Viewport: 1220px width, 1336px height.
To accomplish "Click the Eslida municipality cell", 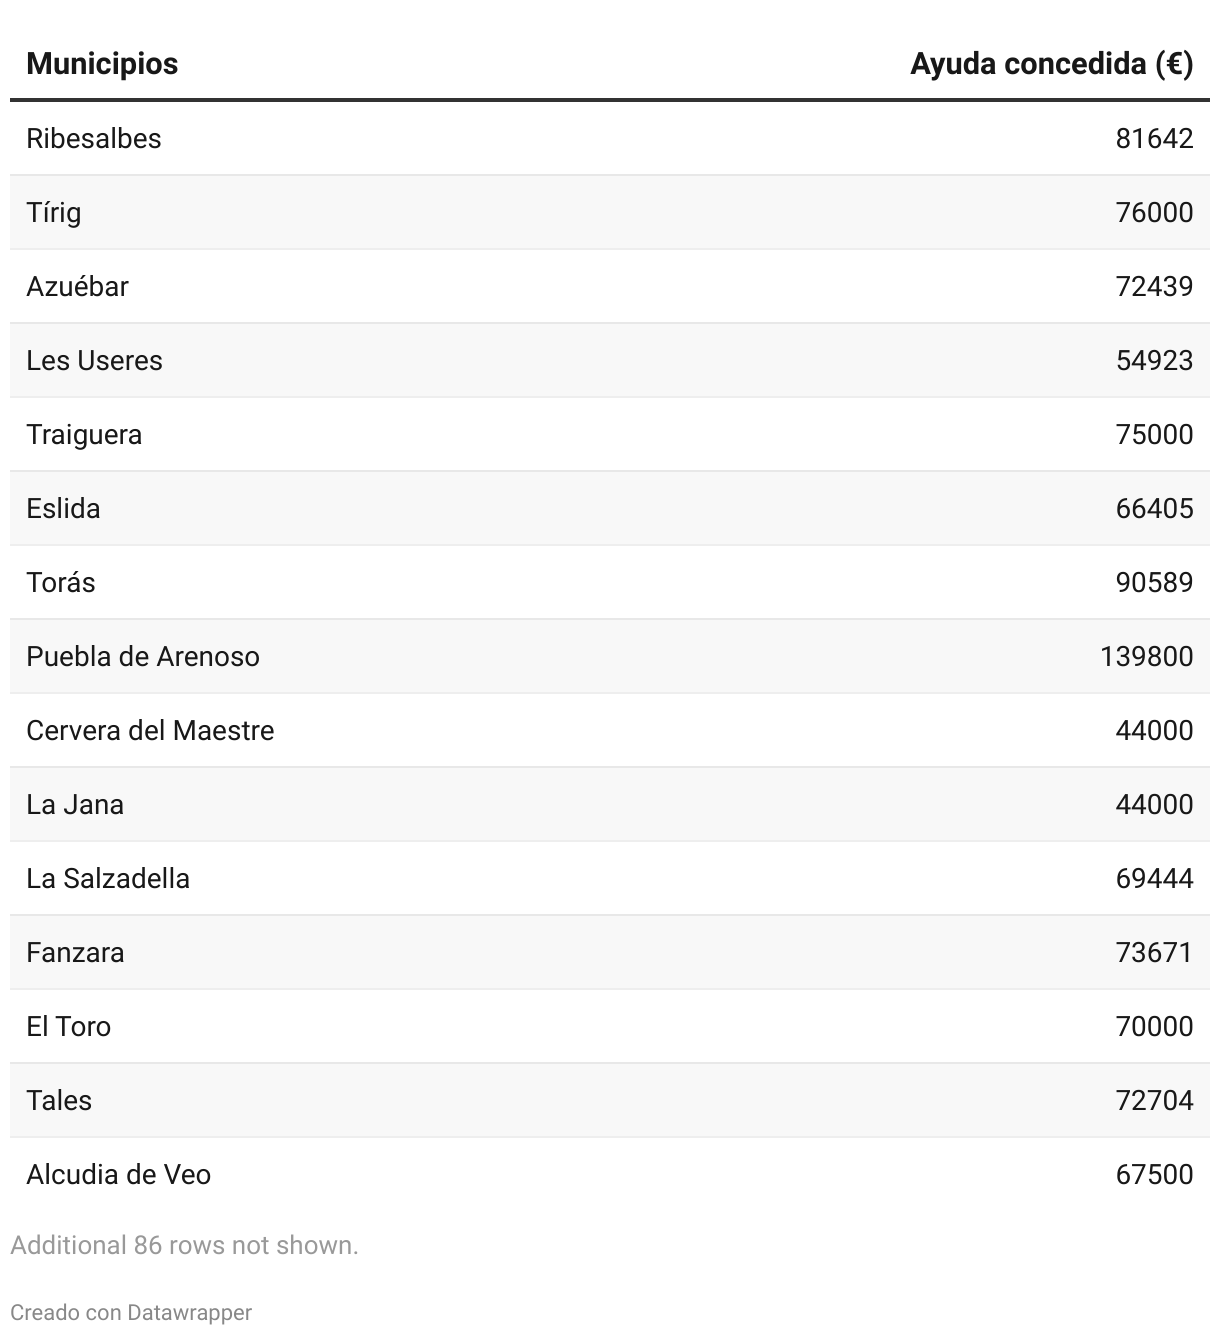I will tap(63, 508).
